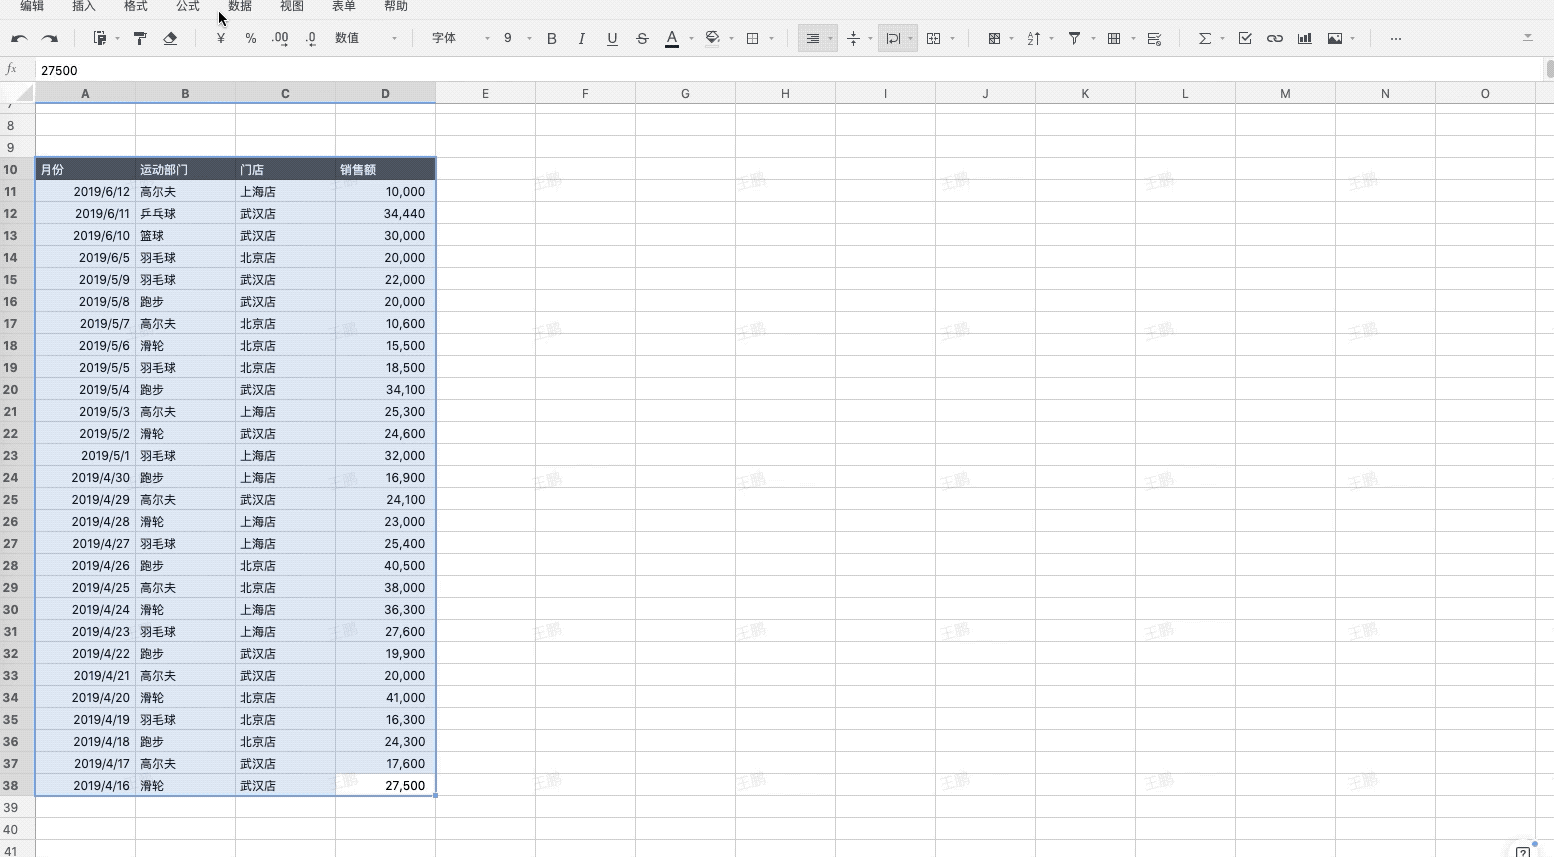Show more tools via ellipsis
This screenshot has width=1554, height=857.
[1396, 39]
